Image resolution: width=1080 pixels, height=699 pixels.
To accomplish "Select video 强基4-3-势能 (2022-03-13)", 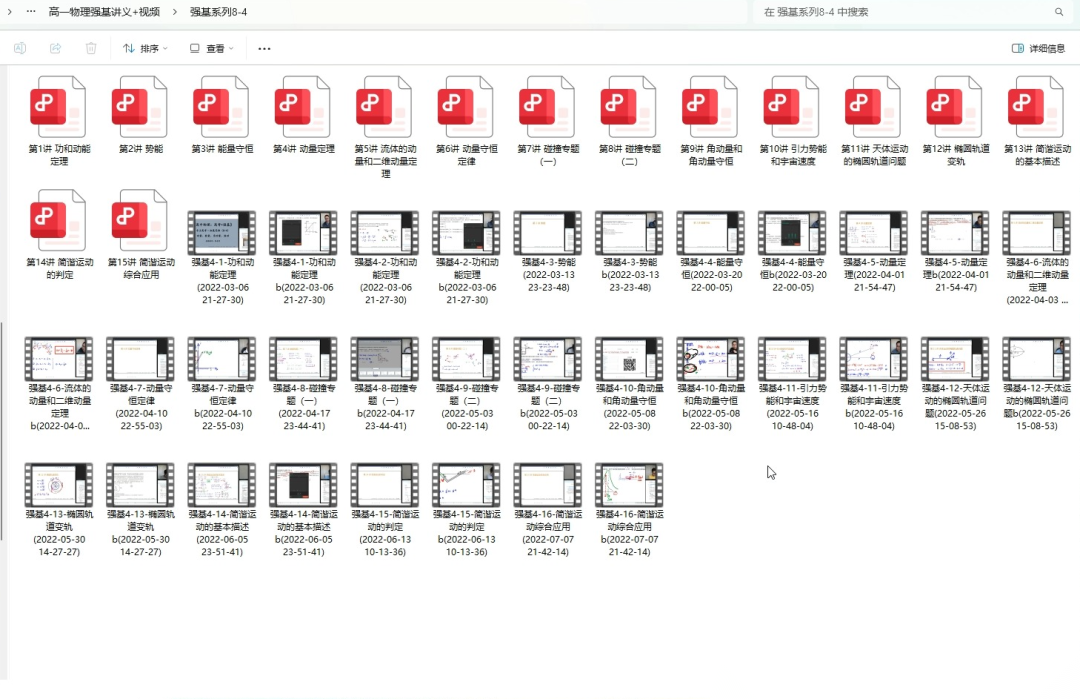I will point(547,234).
